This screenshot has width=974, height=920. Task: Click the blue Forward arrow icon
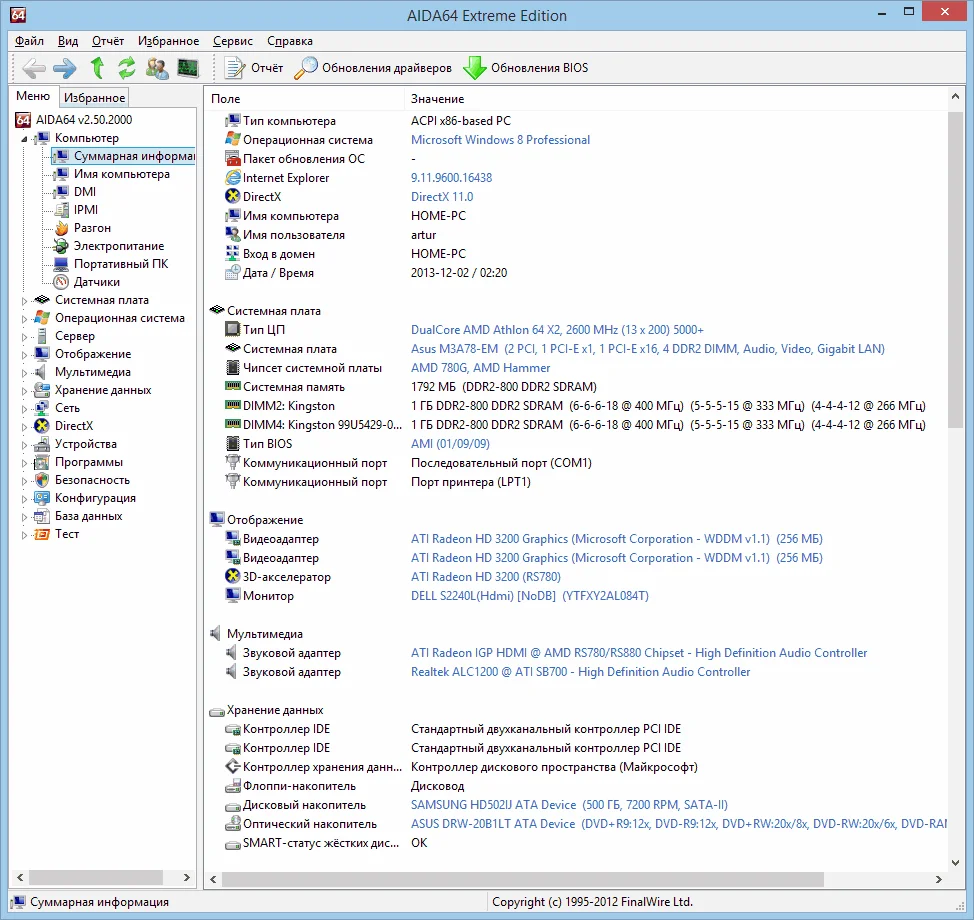coord(65,68)
